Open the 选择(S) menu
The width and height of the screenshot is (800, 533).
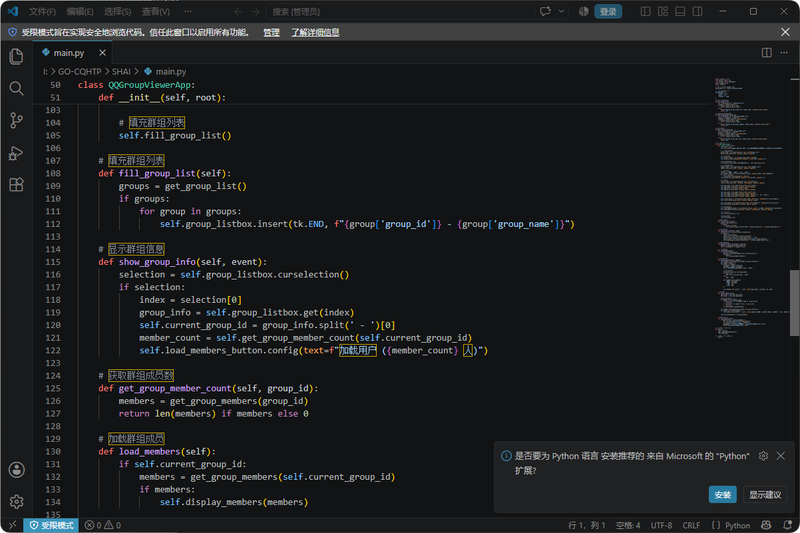(x=118, y=11)
